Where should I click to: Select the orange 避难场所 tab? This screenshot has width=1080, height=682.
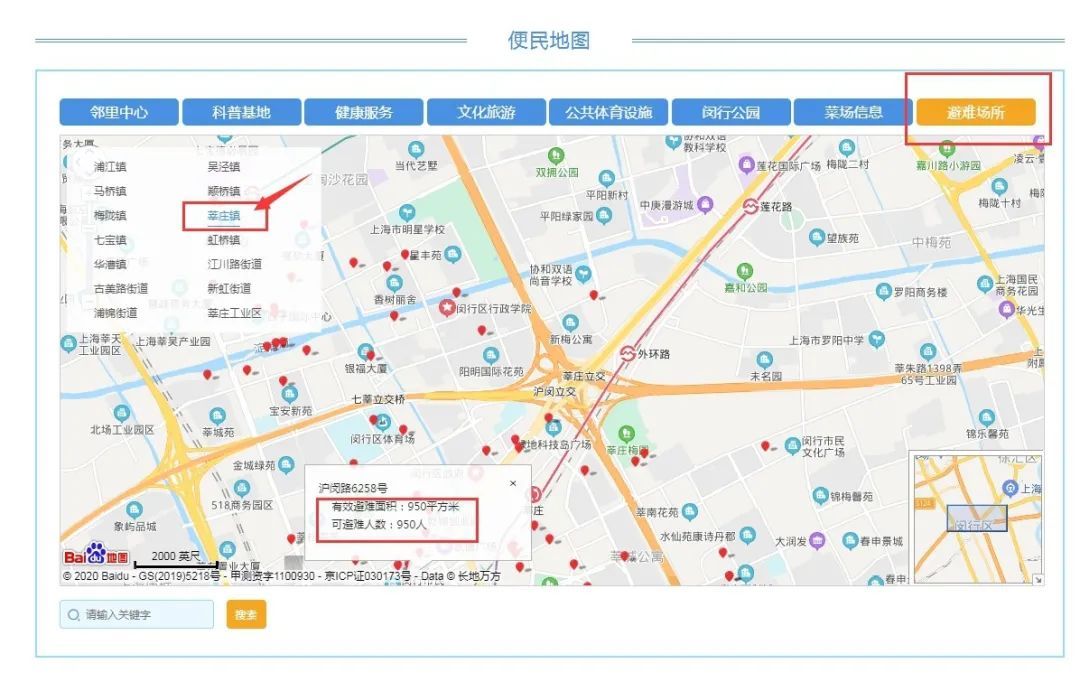[975, 112]
